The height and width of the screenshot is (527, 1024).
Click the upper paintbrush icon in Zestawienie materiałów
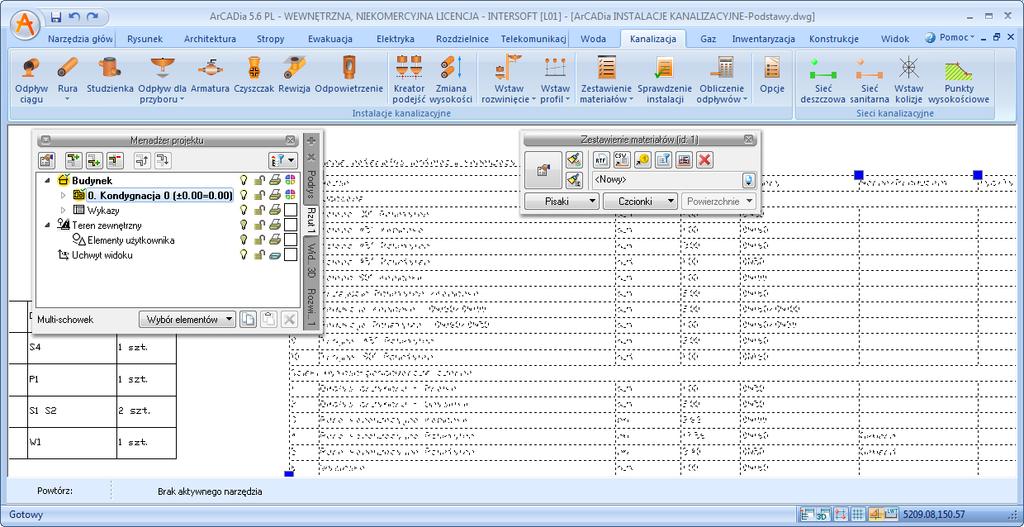click(573, 159)
